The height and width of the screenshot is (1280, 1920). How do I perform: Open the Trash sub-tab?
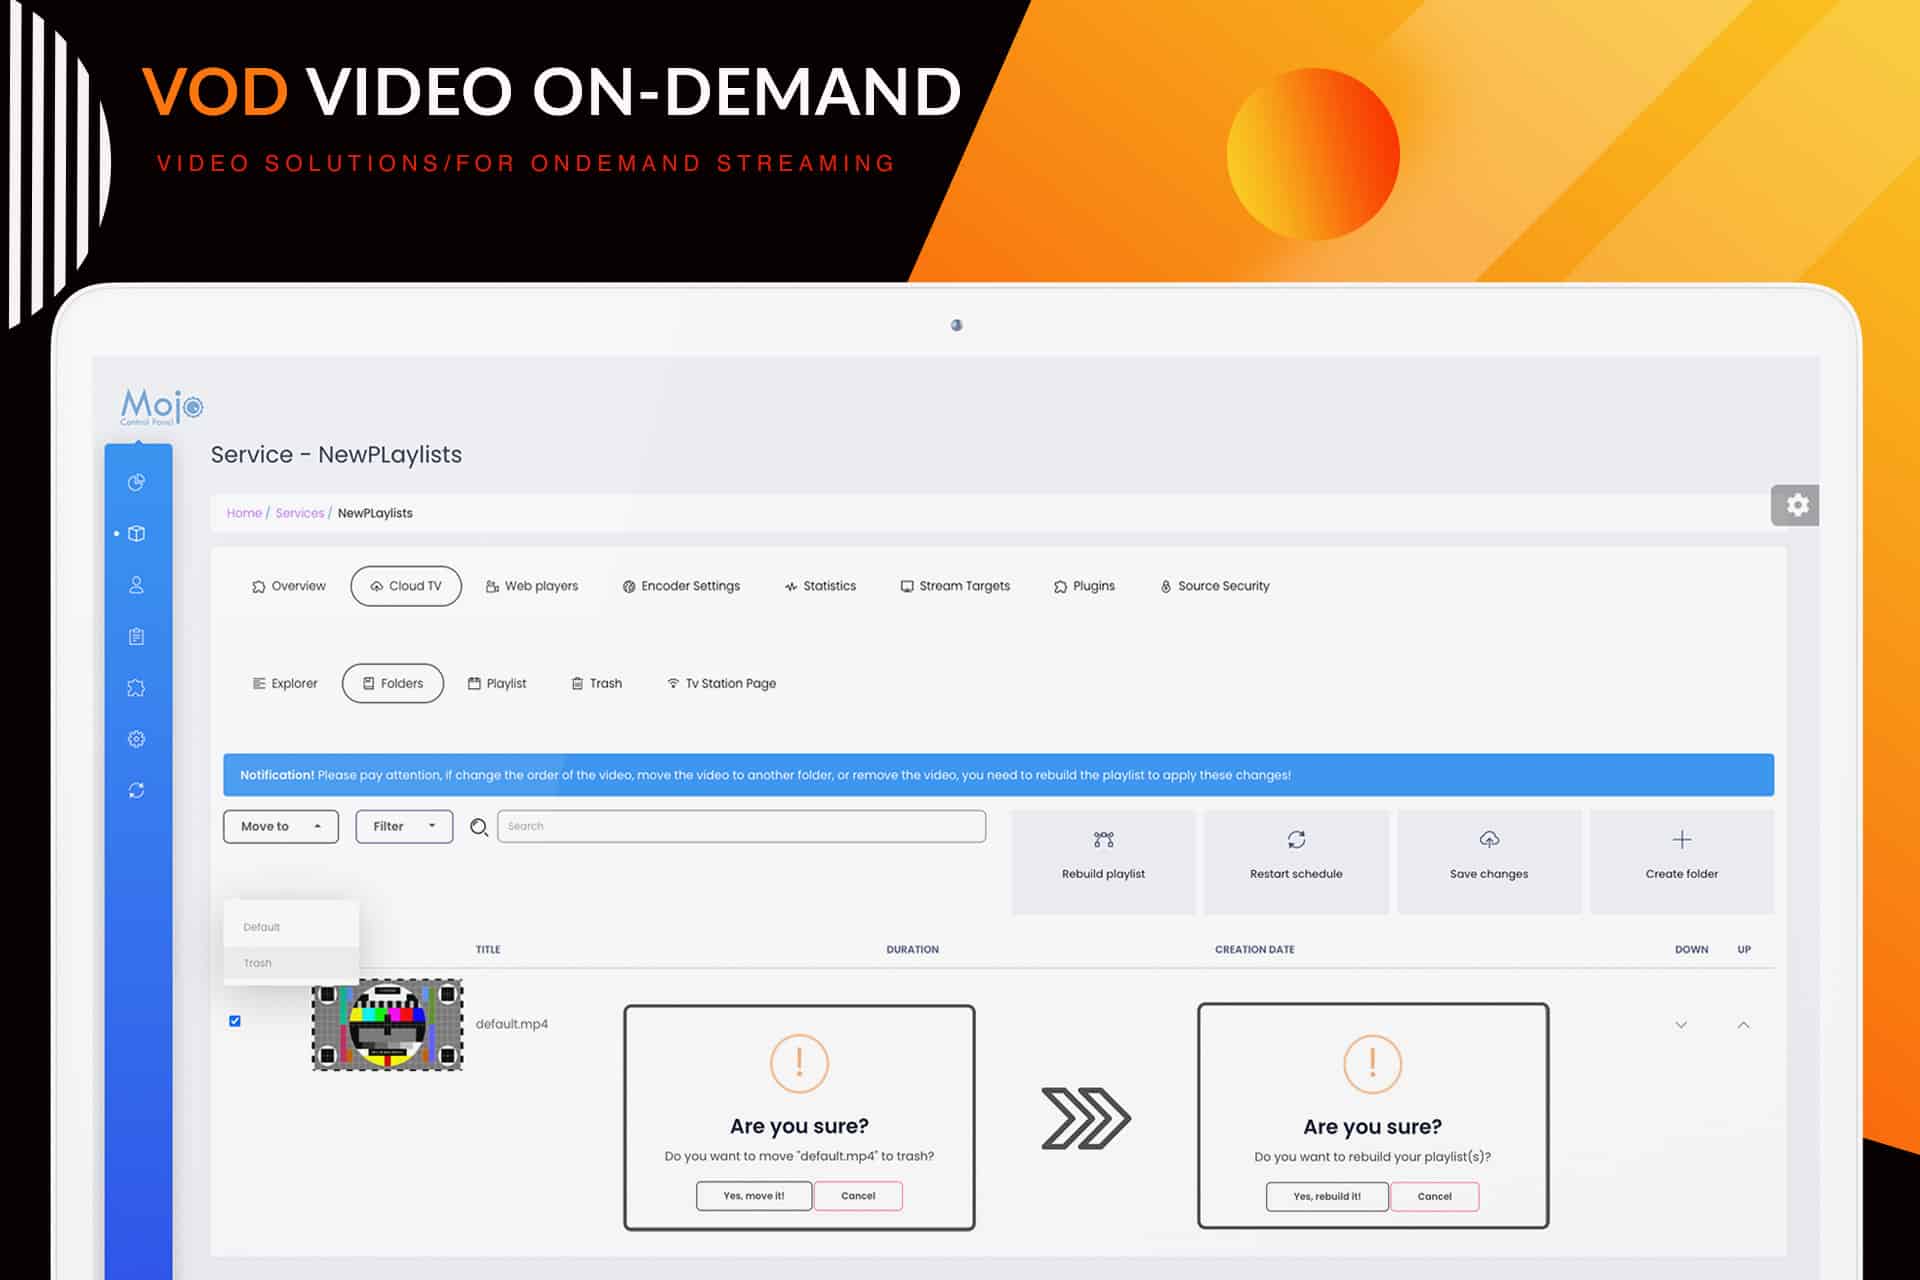[x=597, y=684]
